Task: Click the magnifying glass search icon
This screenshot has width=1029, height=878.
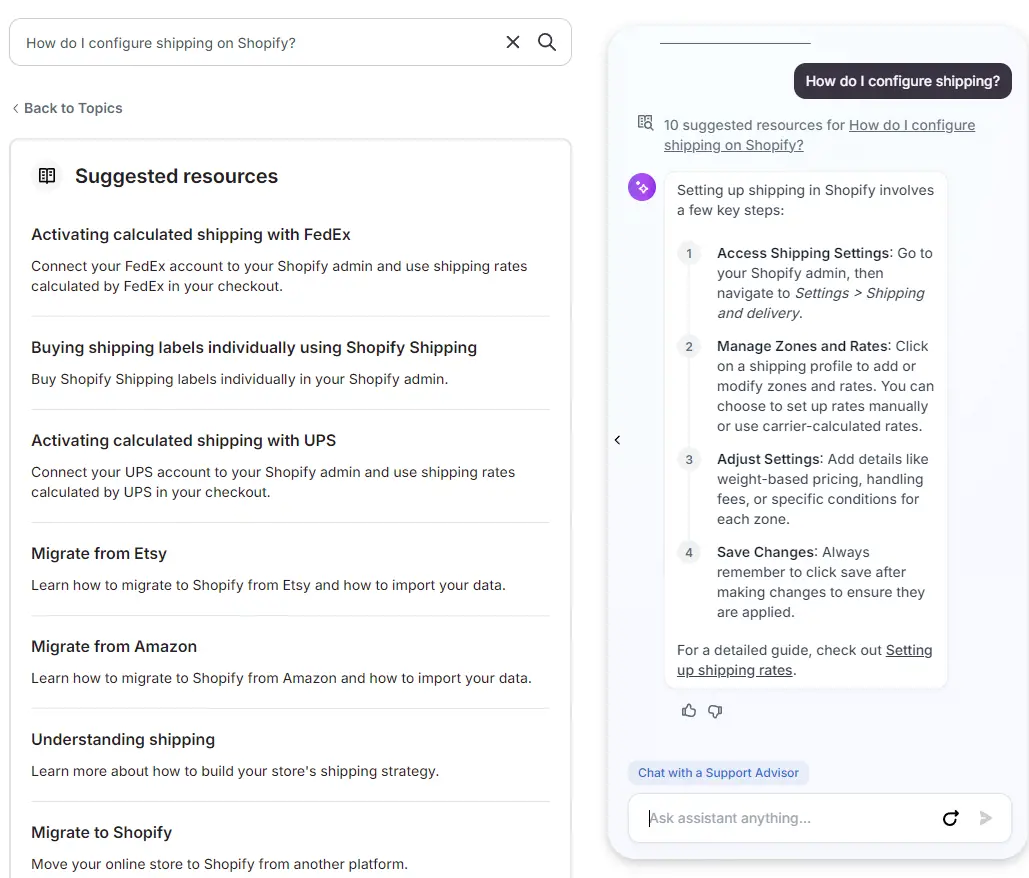Action: [x=547, y=42]
